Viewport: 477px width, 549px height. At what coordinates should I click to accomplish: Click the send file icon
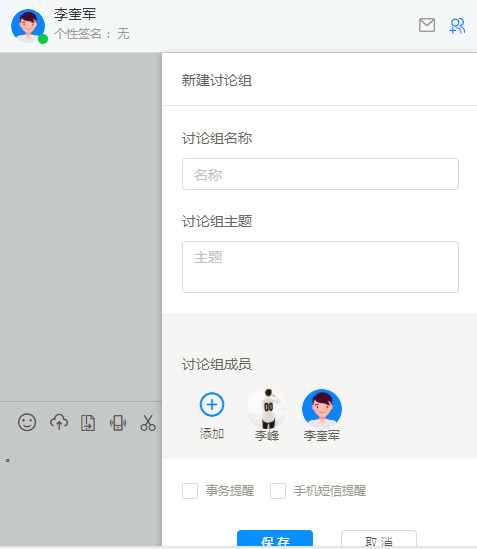tap(88, 423)
